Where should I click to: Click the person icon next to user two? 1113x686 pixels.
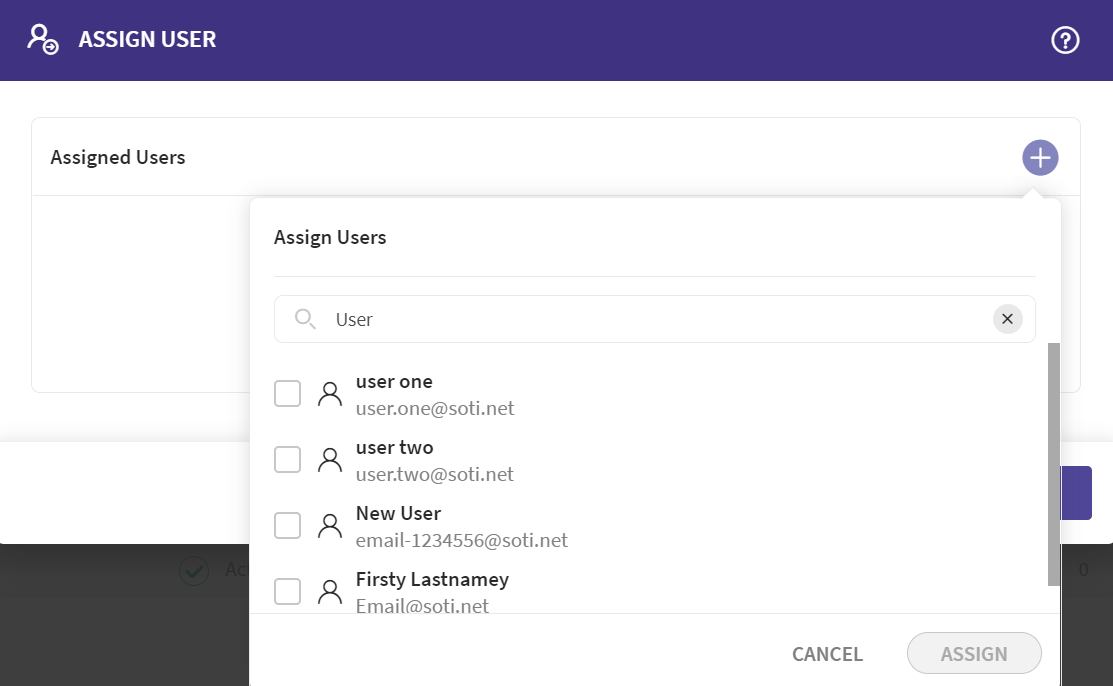329,459
